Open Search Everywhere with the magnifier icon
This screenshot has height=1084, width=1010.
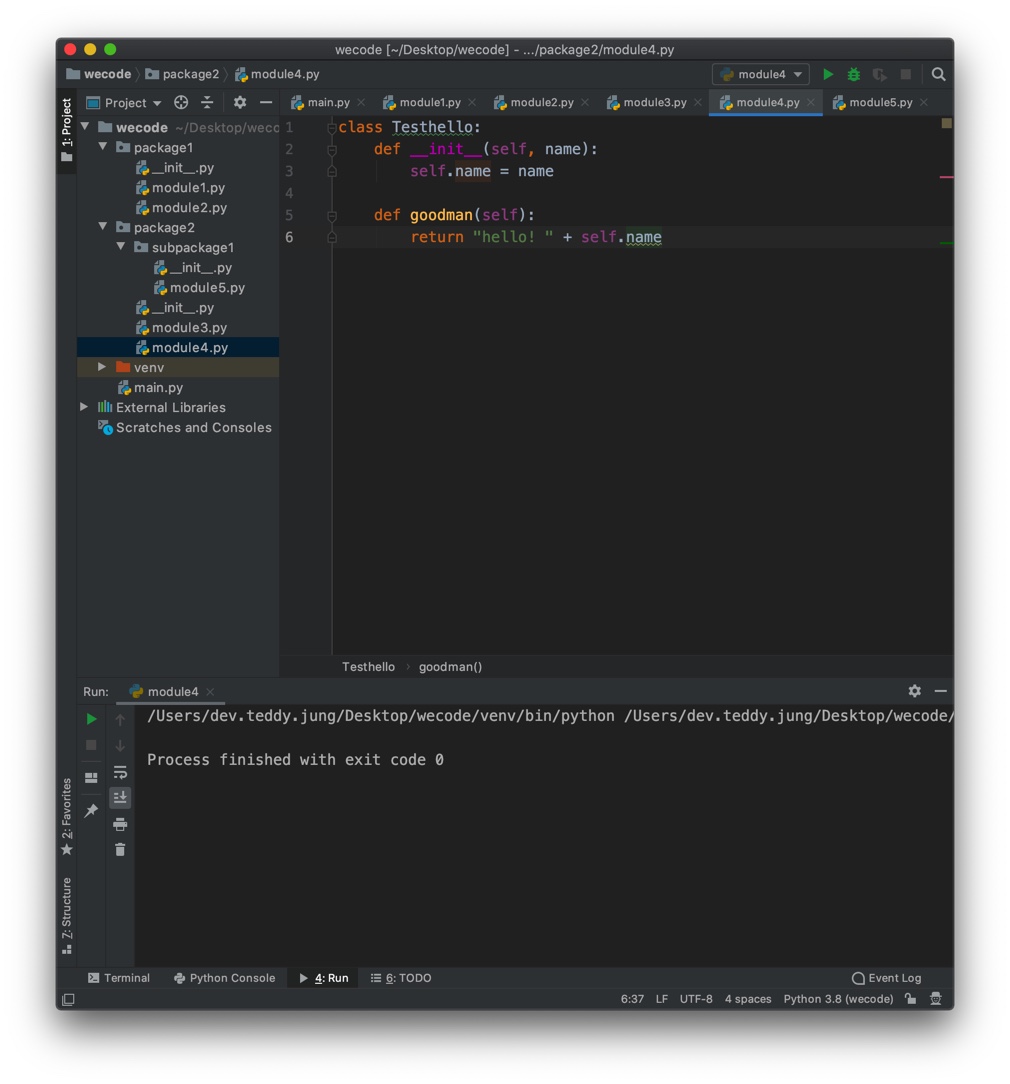pos(938,74)
